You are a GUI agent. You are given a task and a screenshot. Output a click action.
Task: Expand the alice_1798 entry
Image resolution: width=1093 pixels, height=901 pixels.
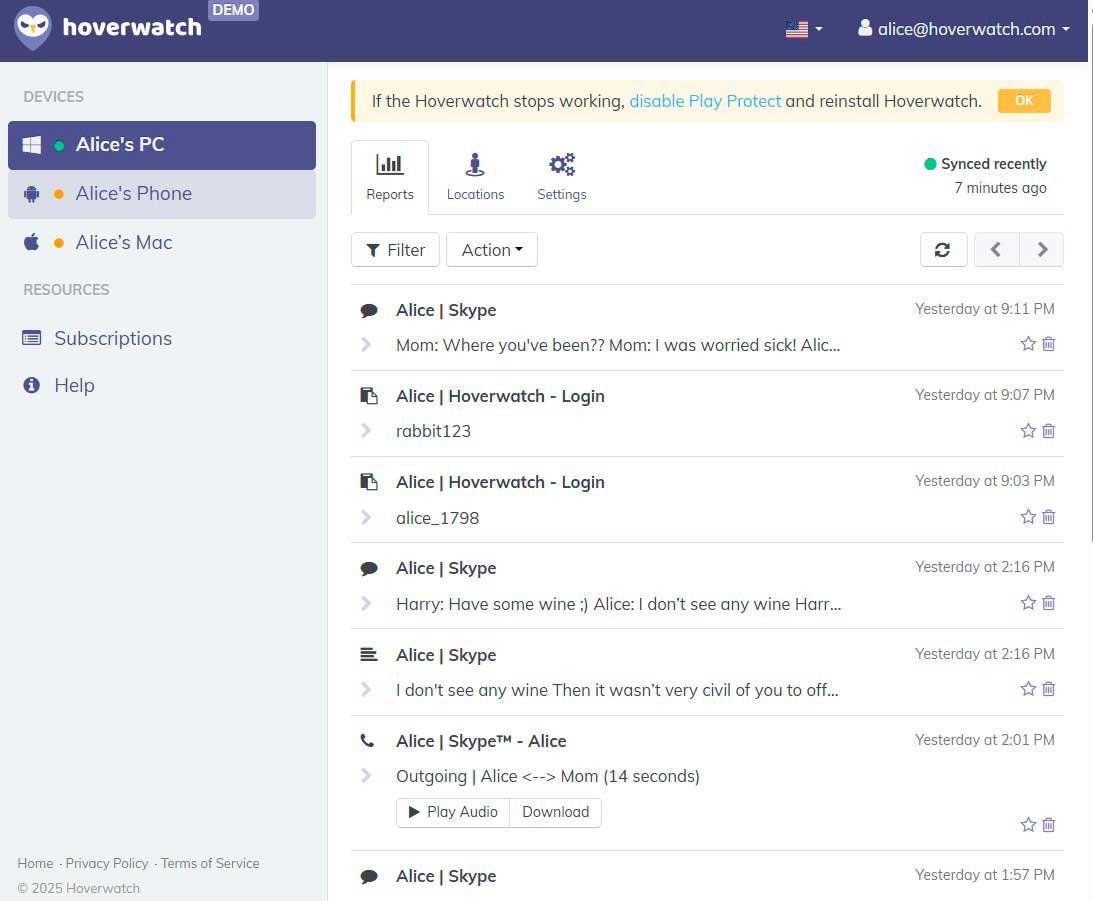pos(366,517)
